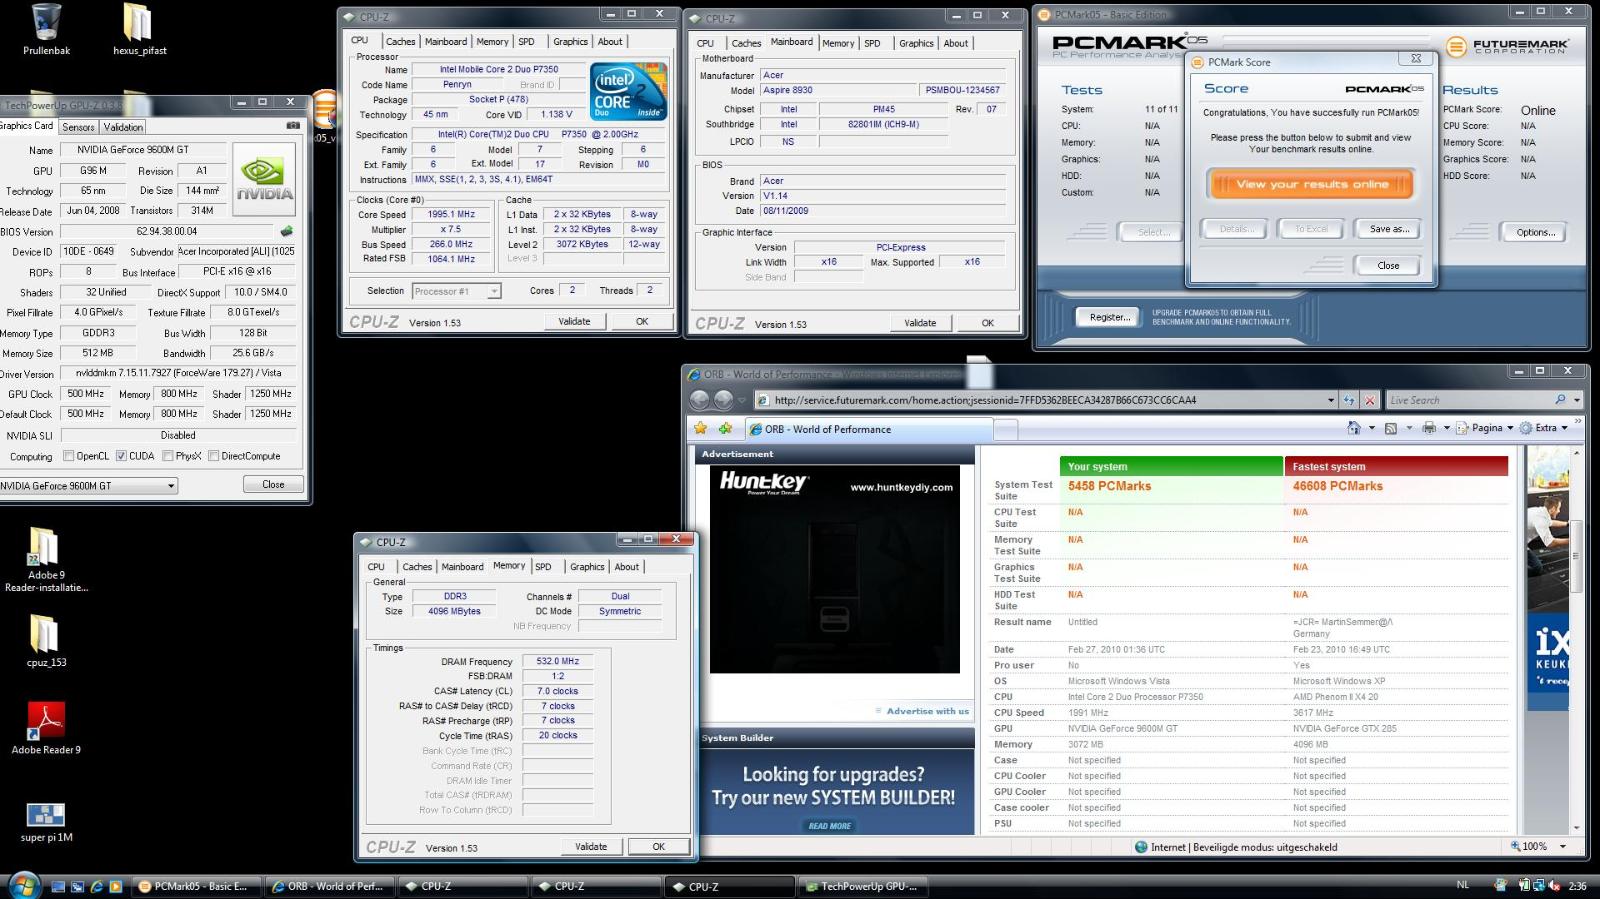Image resolution: width=1600 pixels, height=899 pixels.
Task: Click the Advertise with us link
Action: click(927, 711)
